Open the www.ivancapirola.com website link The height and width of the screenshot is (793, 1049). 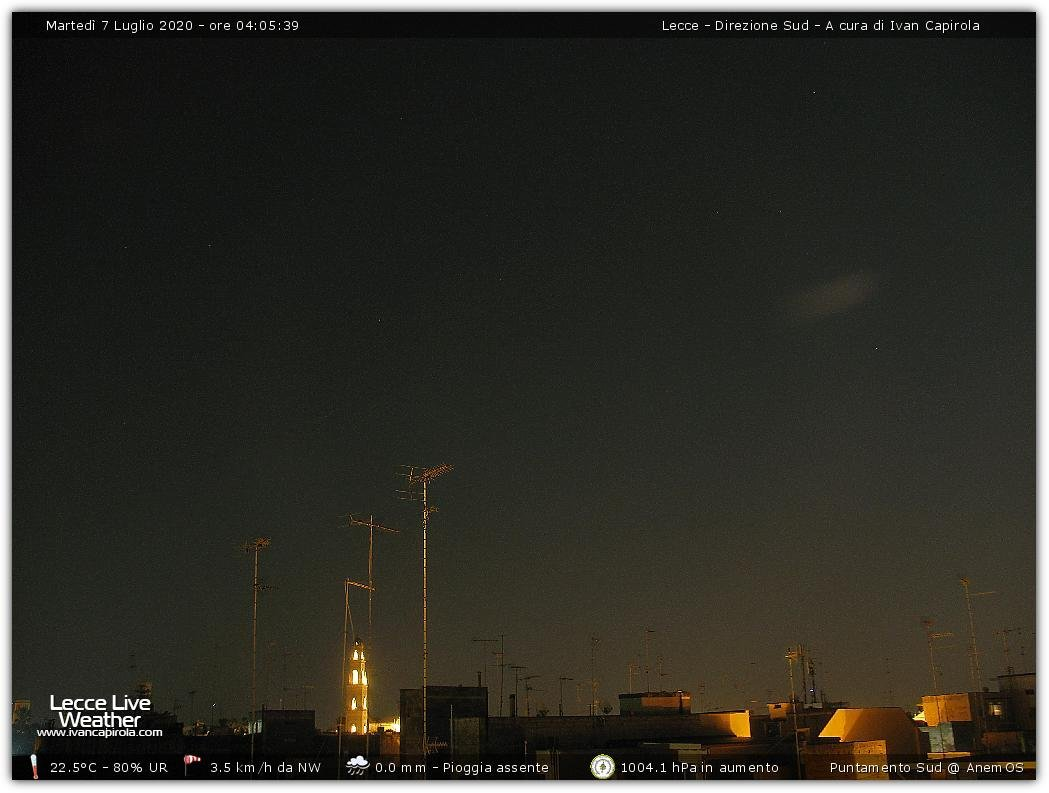click(100, 732)
